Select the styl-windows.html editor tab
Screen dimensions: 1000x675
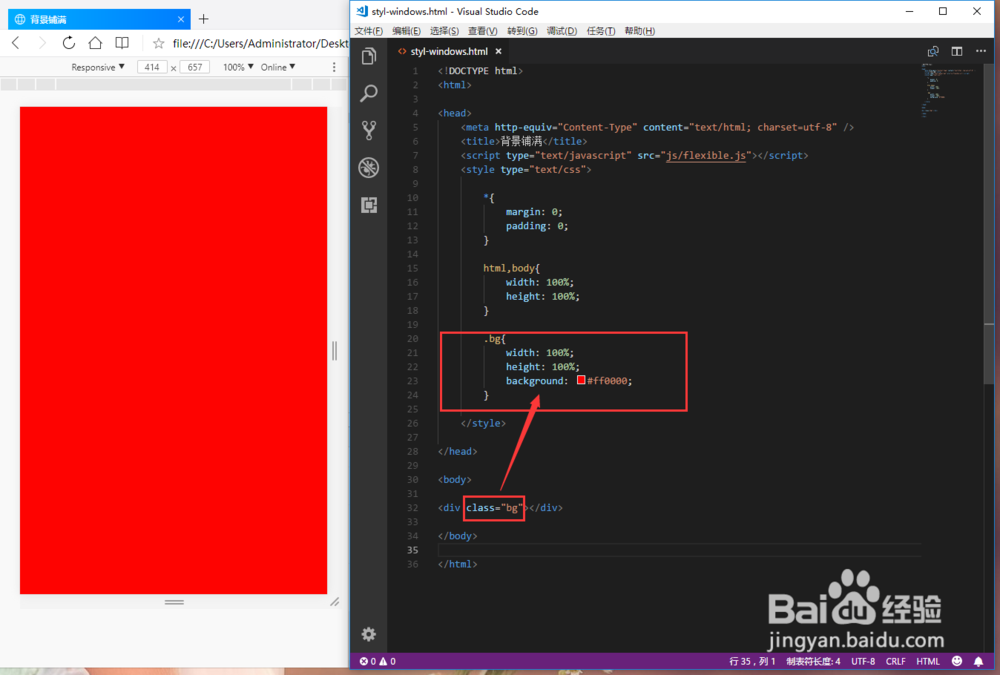click(449, 51)
